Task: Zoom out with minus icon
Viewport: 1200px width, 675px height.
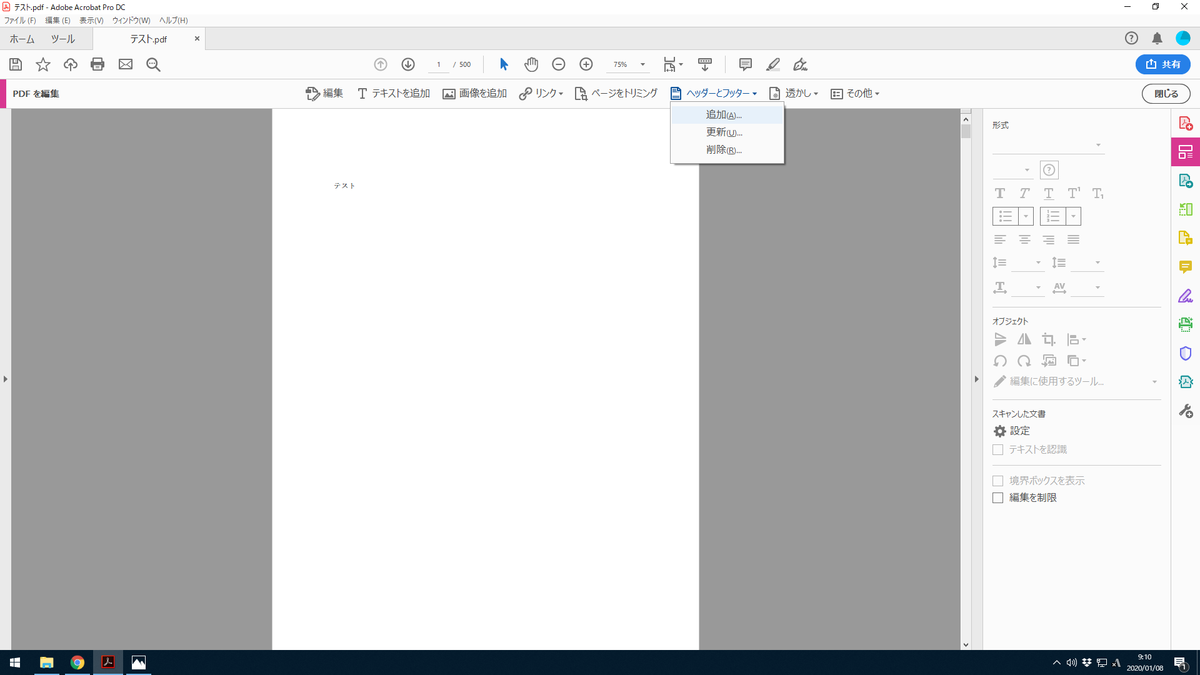Action: (559, 64)
